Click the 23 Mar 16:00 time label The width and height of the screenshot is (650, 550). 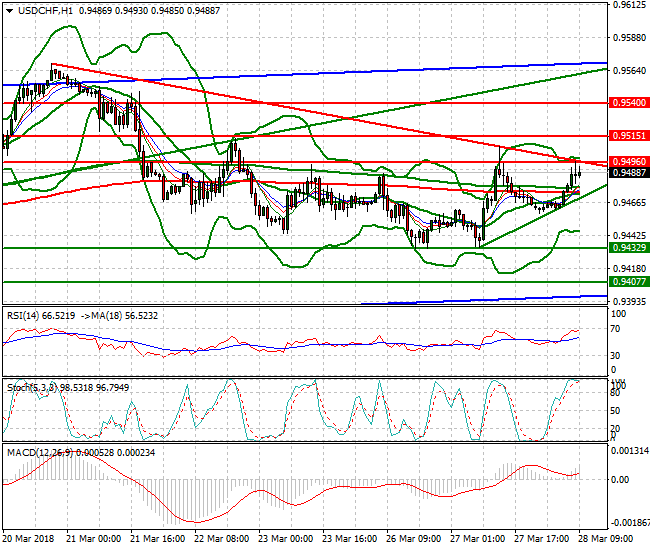coord(349,539)
